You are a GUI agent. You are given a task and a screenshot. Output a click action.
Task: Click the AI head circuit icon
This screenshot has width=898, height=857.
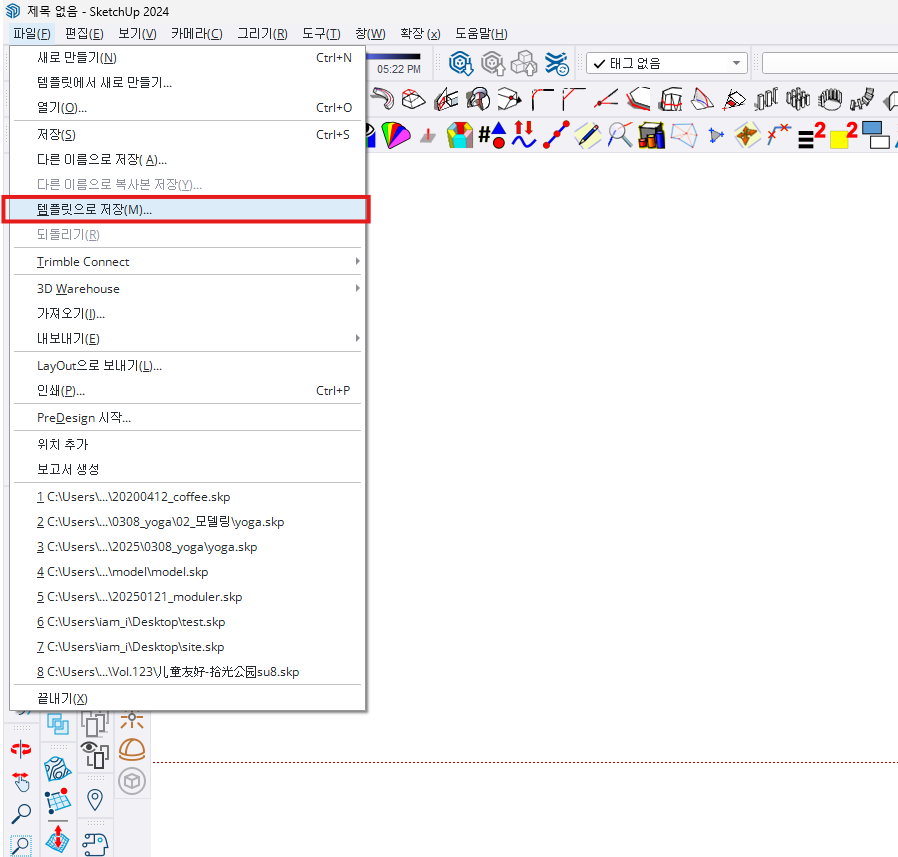tap(95, 844)
